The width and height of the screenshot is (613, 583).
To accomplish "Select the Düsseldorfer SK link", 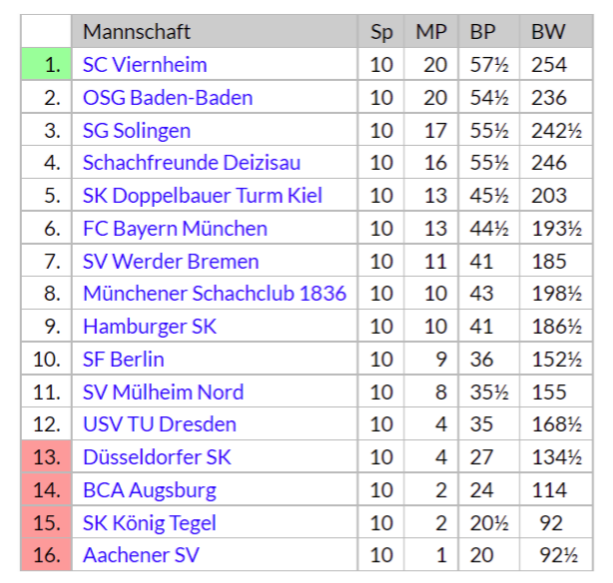I will tap(157, 457).
